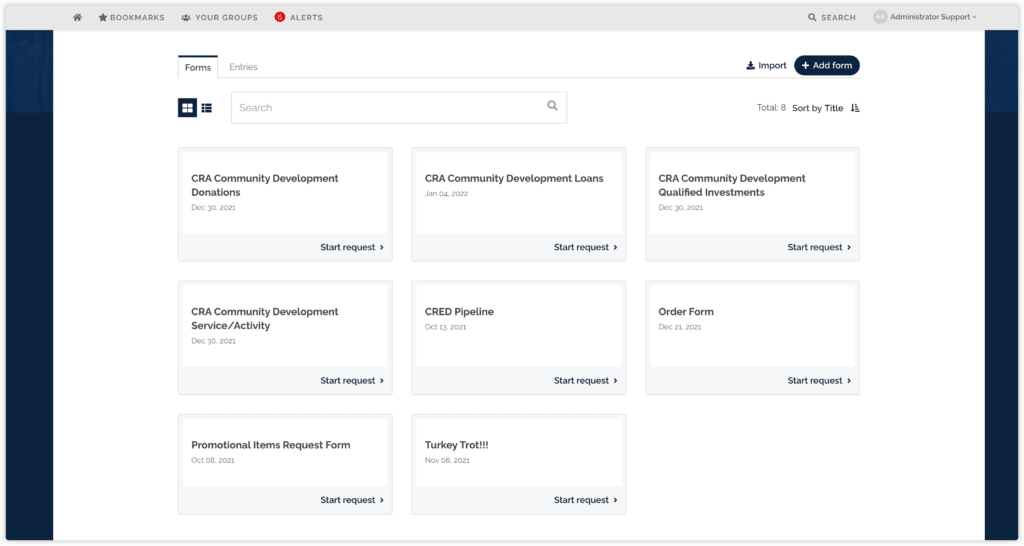The width and height of the screenshot is (1024, 546).
Task: Select the list view icon
Action: tap(206, 108)
